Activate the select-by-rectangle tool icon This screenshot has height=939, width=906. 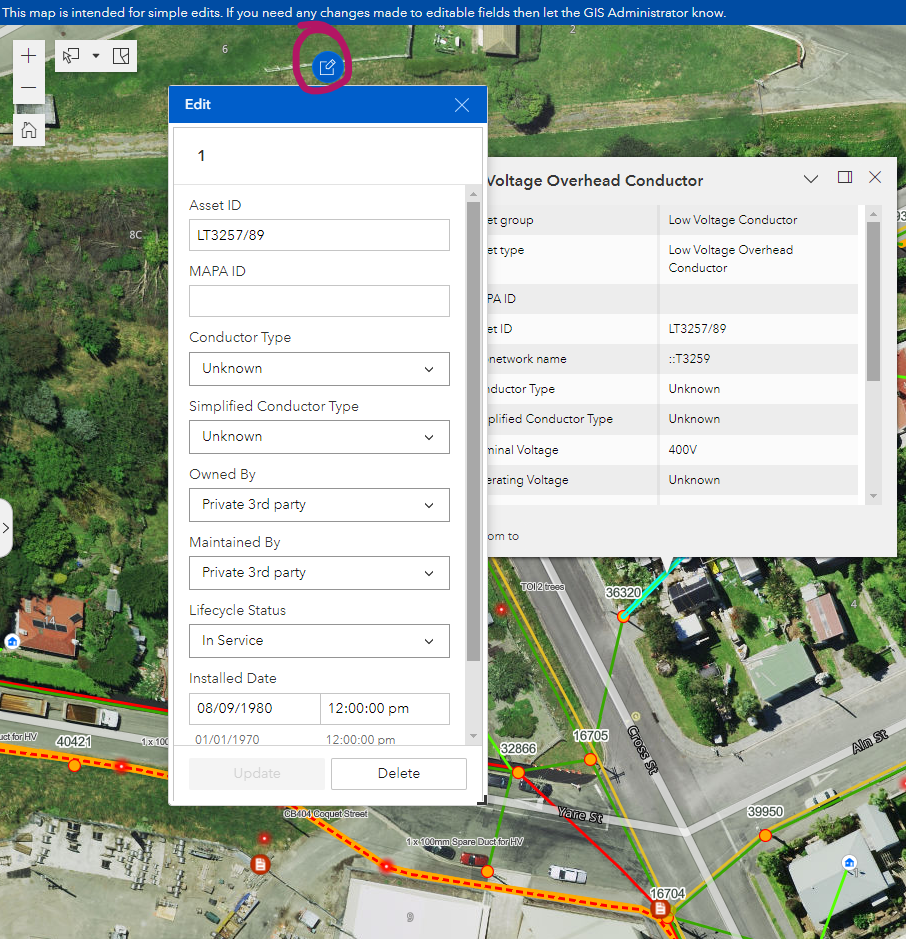click(121, 56)
